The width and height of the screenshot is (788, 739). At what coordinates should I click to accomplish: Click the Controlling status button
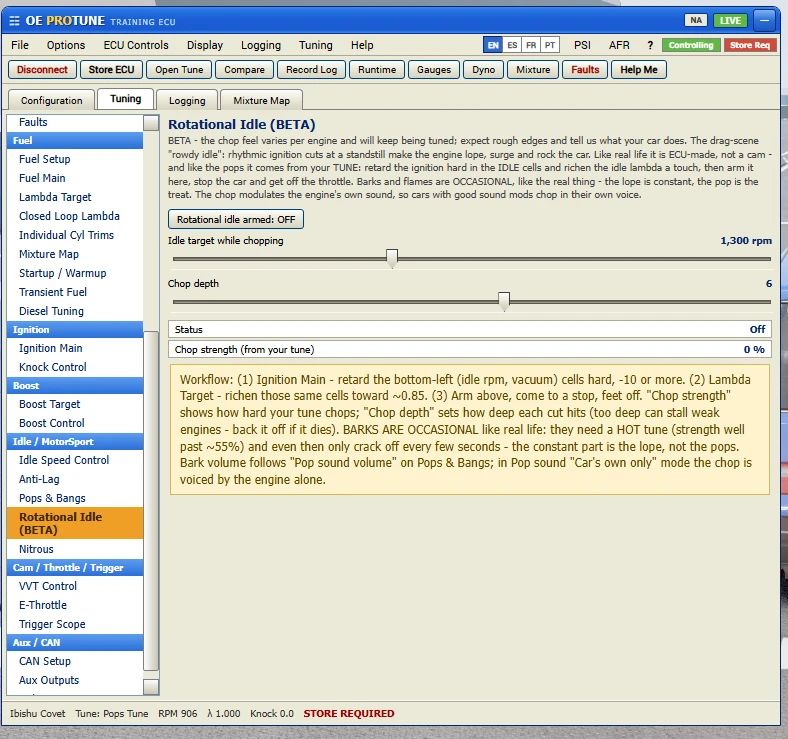coord(691,45)
